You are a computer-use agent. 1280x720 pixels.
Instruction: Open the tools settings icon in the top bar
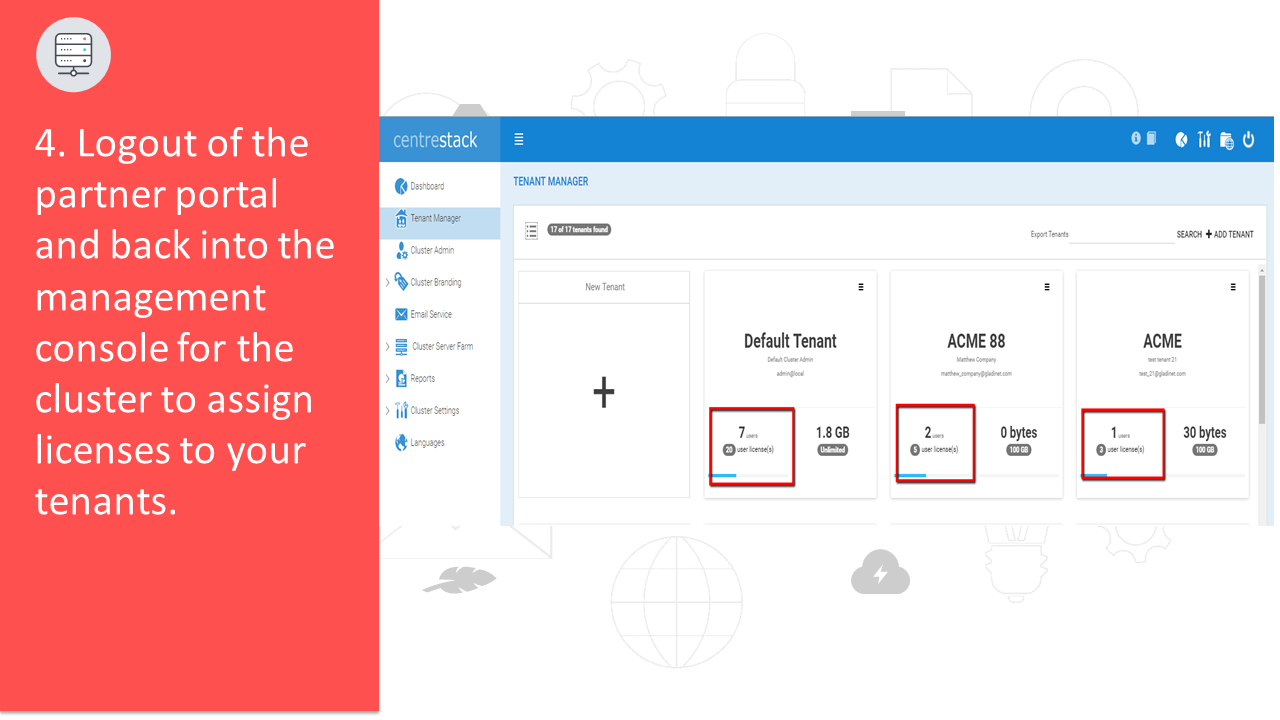pyautogui.click(x=1204, y=140)
